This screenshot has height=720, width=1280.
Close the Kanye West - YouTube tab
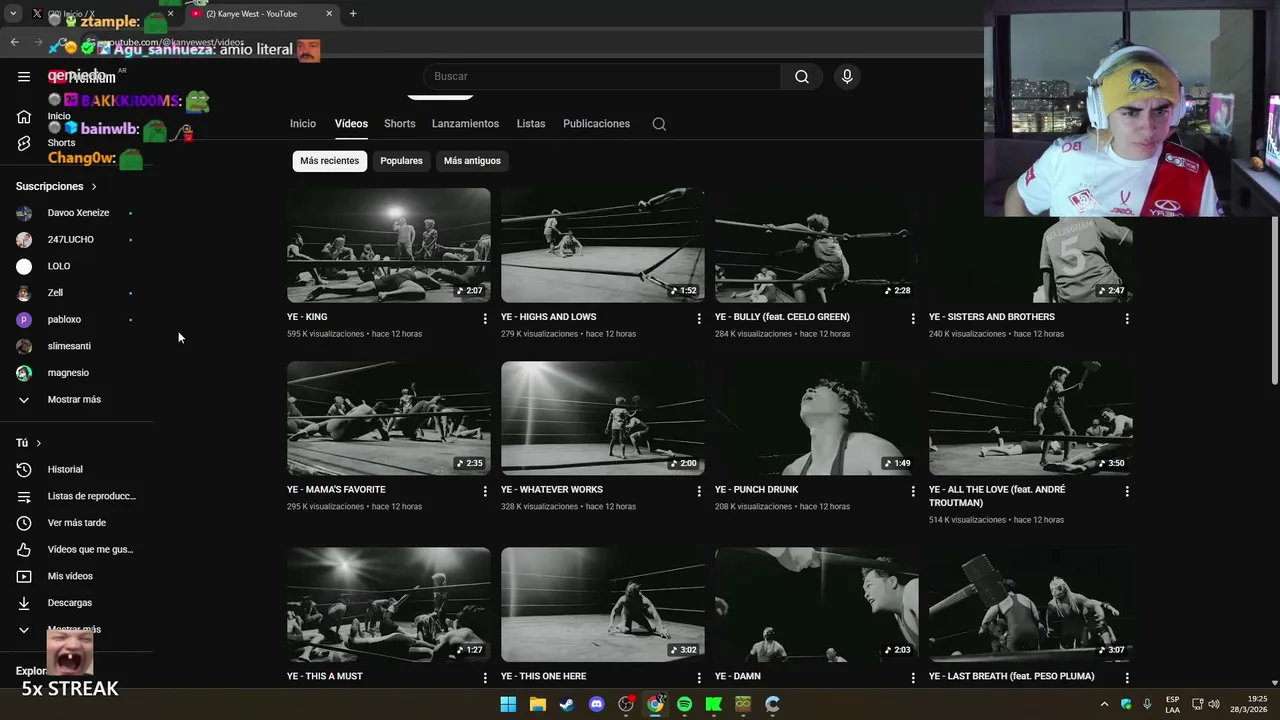pos(330,14)
